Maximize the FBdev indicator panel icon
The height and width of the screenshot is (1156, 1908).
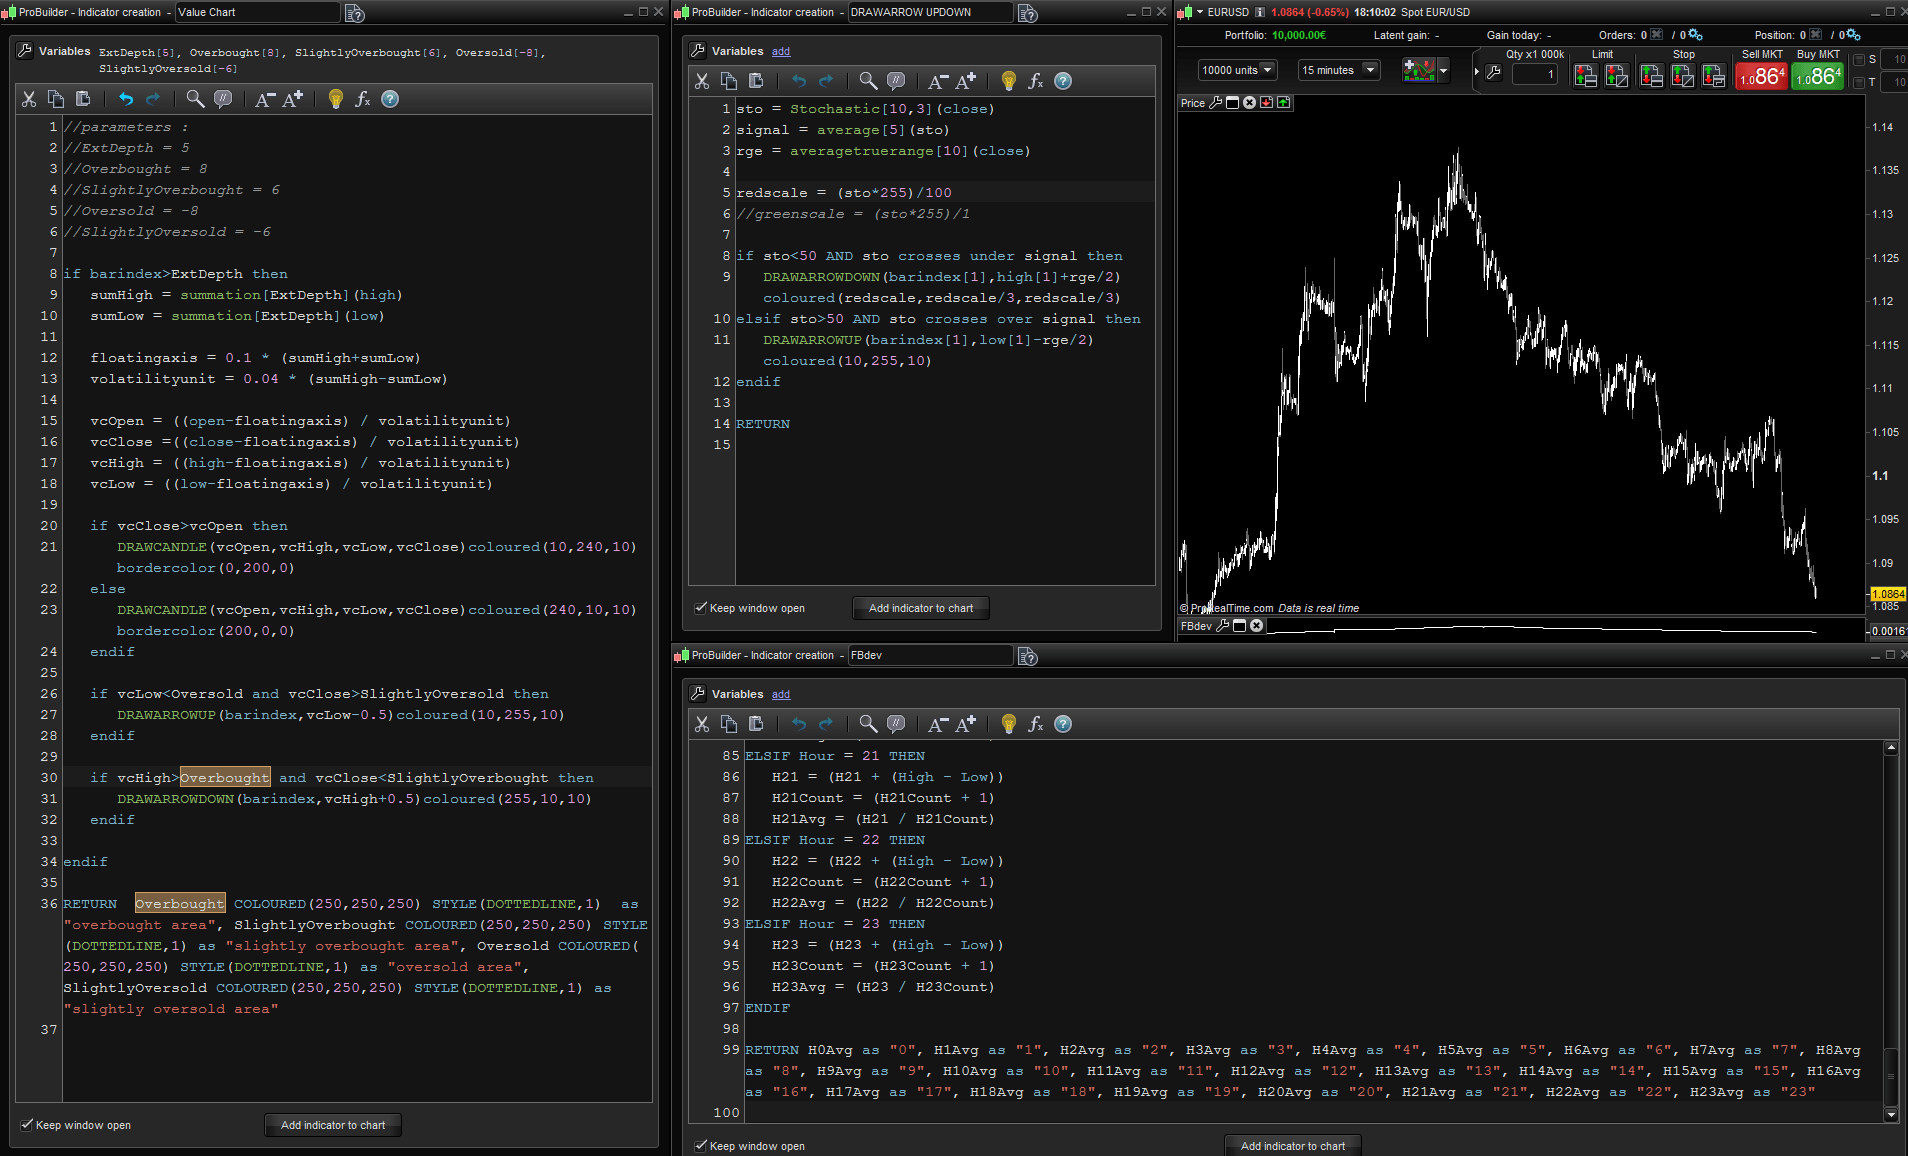(1240, 626)
